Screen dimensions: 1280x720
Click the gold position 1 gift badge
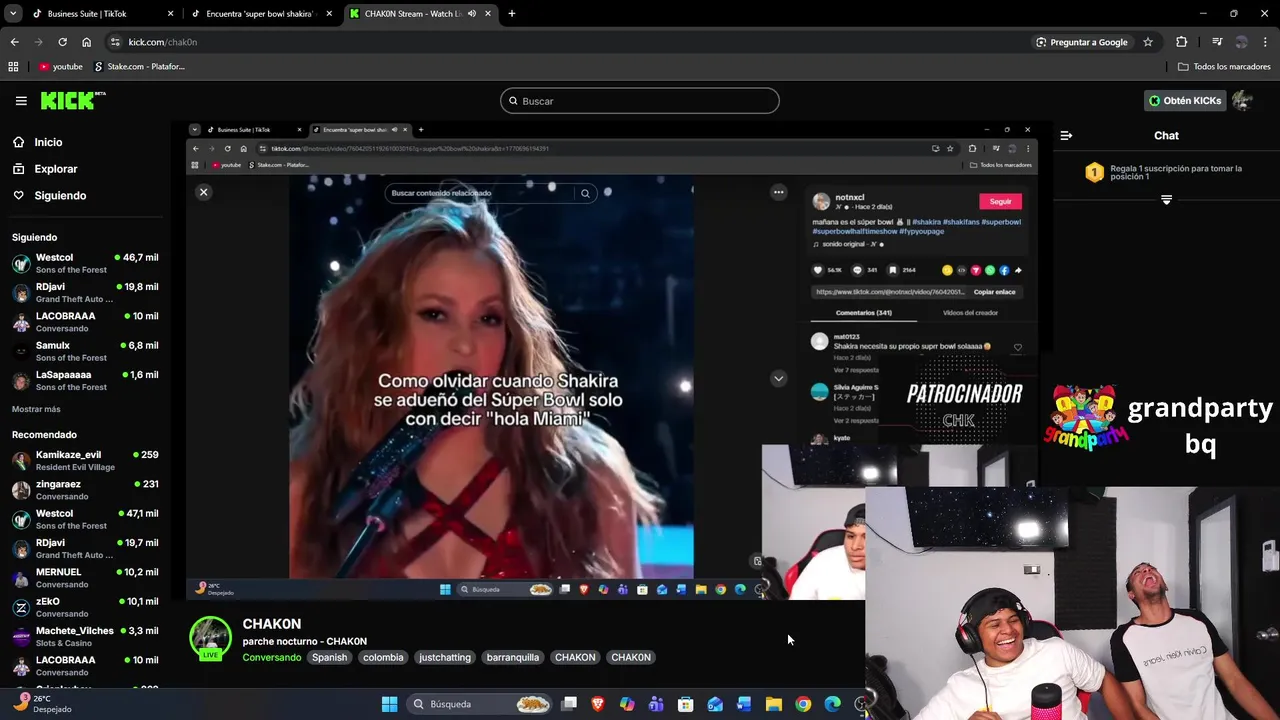[1094, 173]
